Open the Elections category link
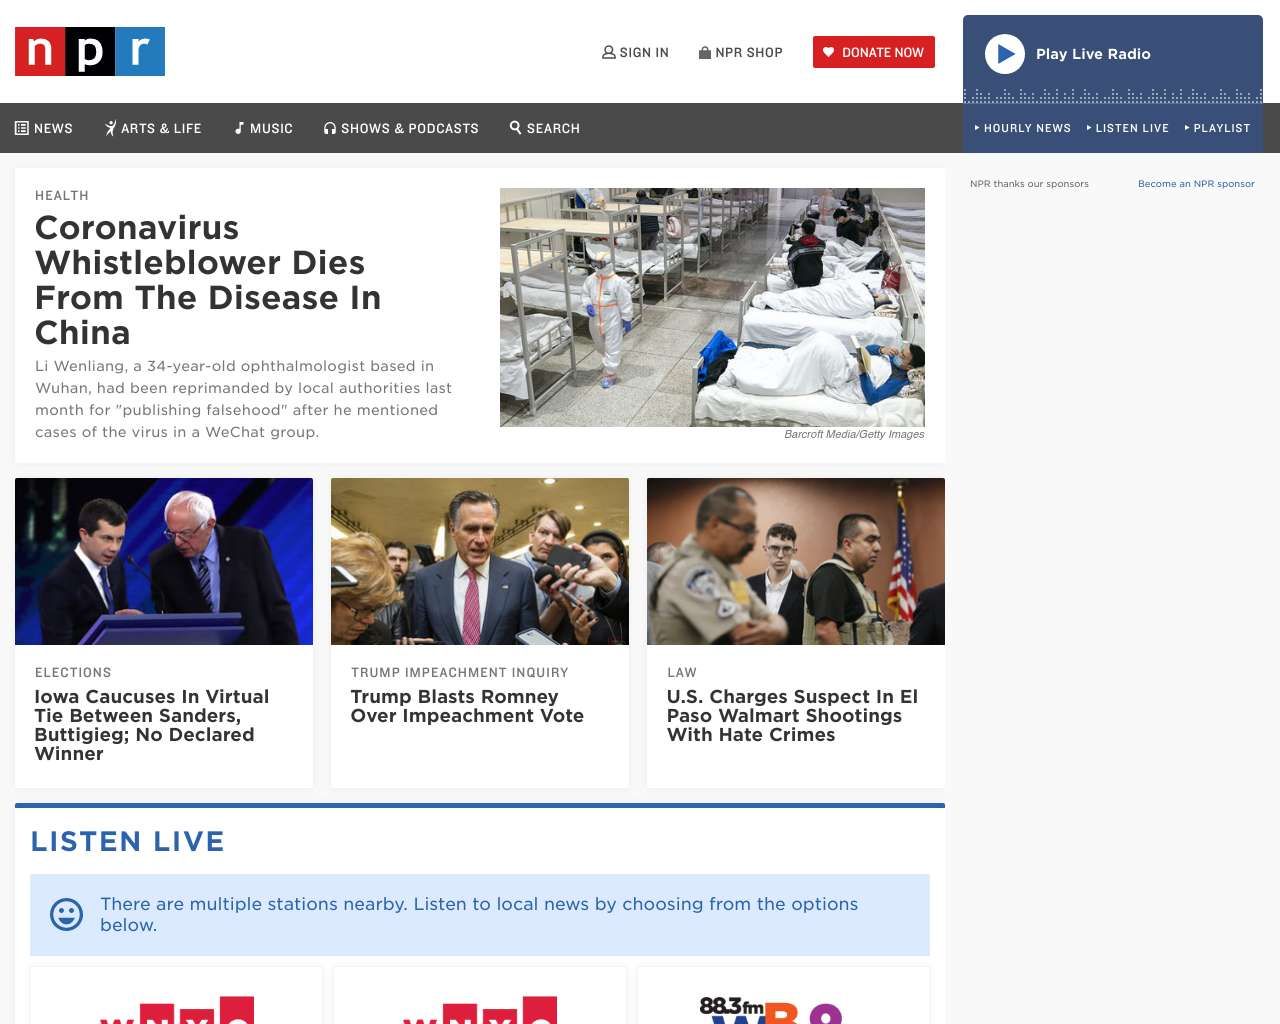Image resolution: width=1280 pixels, height=1024 pixels. coord(73,672)
